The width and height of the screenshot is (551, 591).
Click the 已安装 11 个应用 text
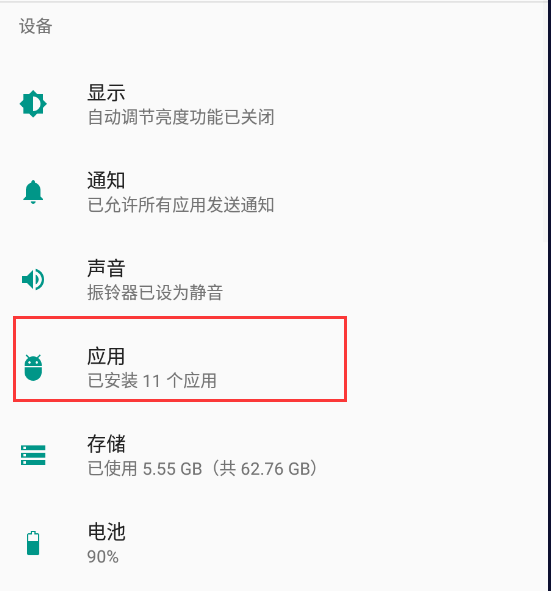point(152,381)
